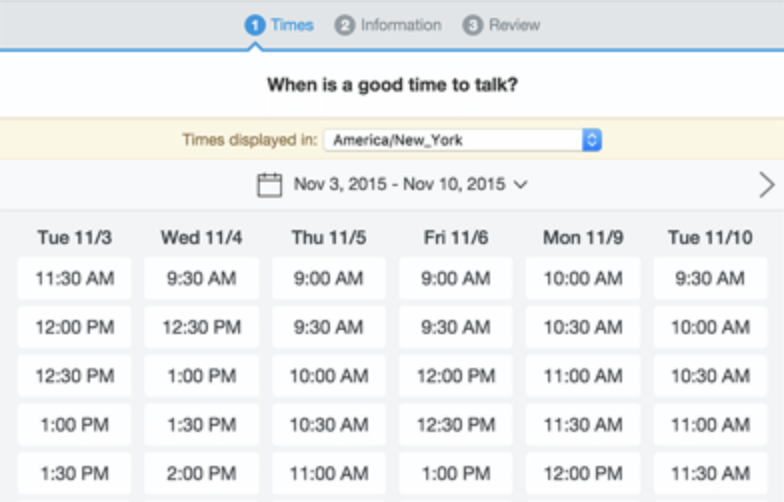The height and width of the screenshot is (502, 784).
Task: Select 11:30 AM slot on Tue 11/3
Action: (74, 278)
